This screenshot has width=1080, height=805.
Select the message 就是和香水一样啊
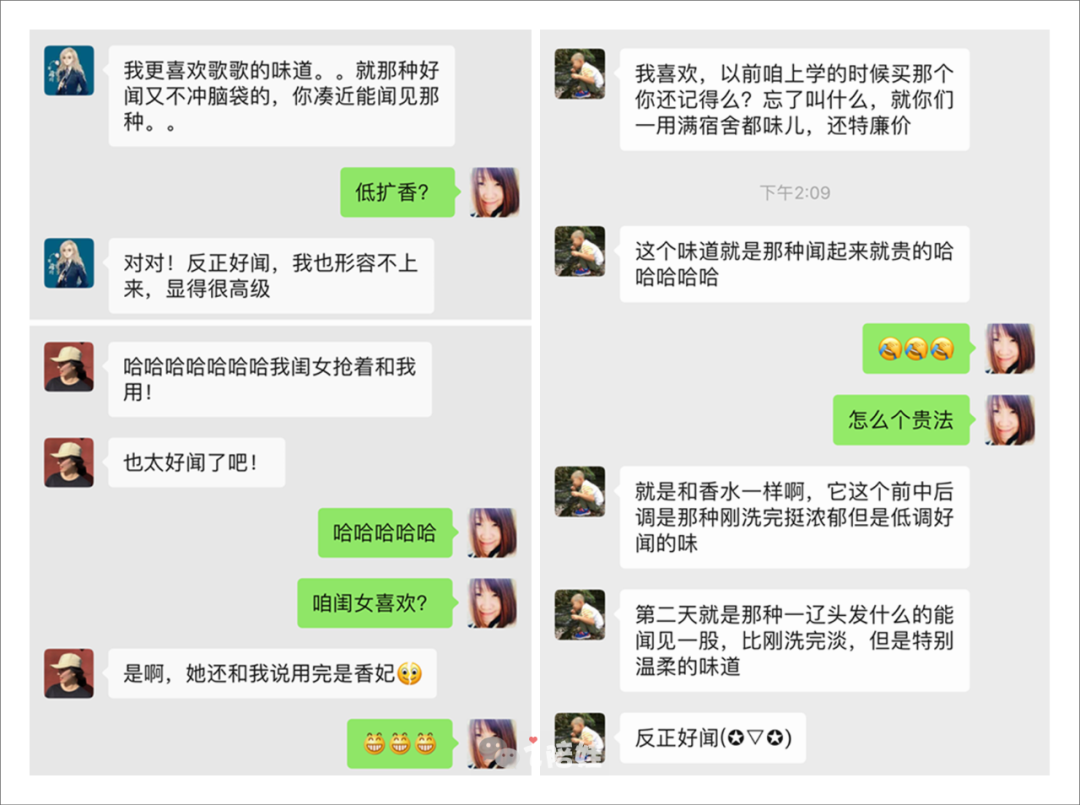[x=794, y=517]
